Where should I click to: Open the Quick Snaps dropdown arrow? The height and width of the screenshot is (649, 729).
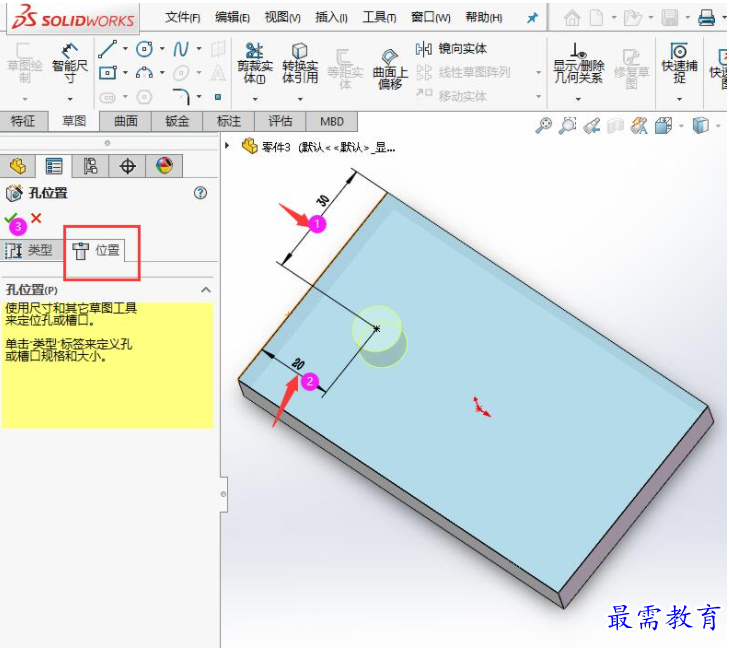tap(679, 99)
